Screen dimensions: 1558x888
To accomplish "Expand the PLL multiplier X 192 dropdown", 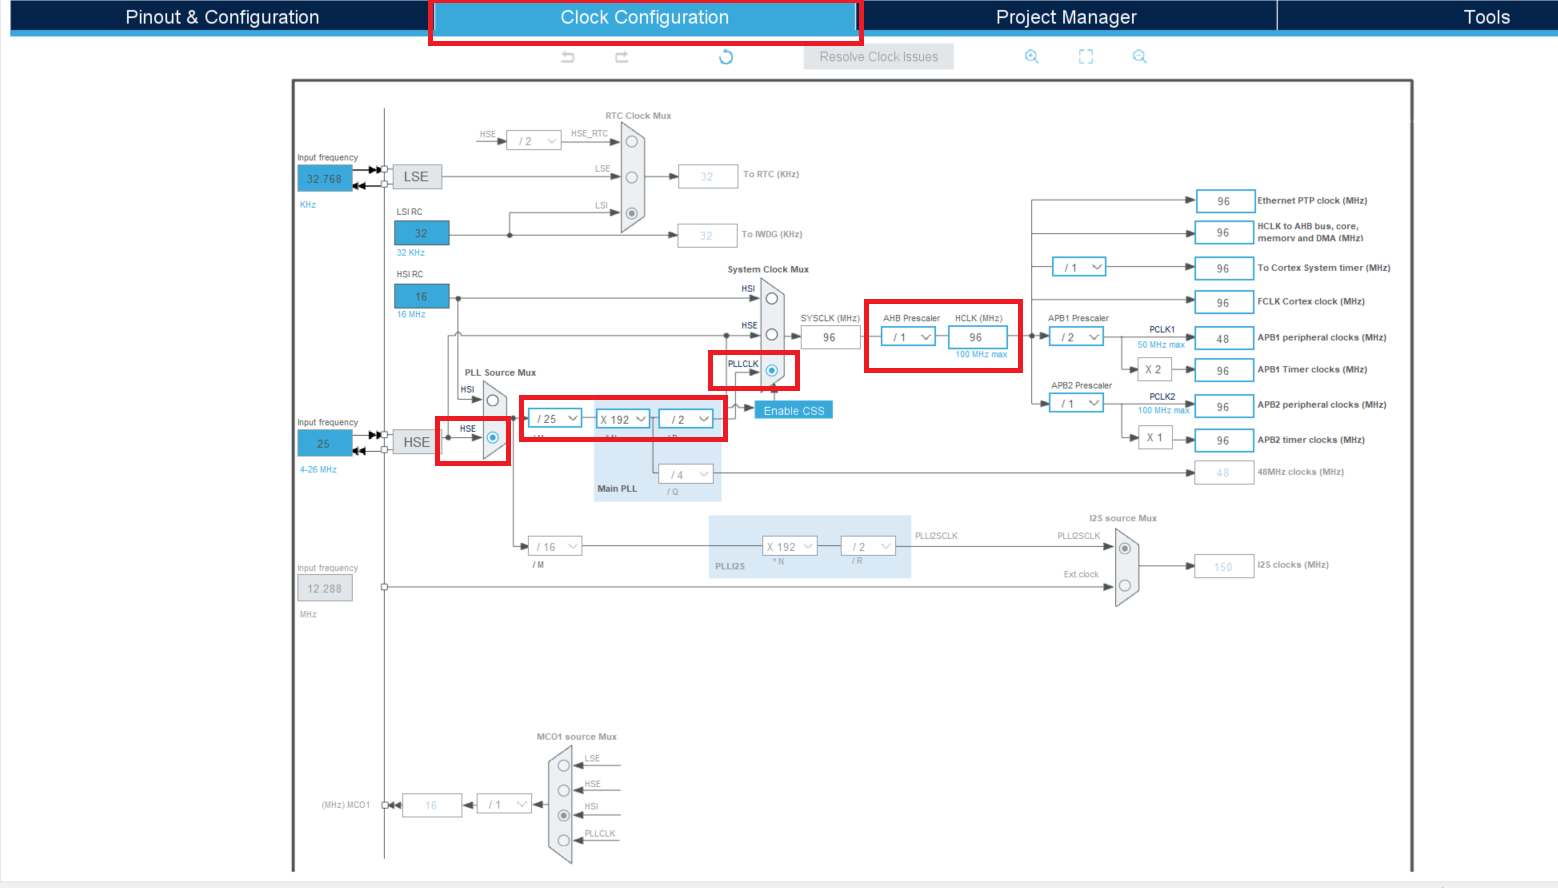I will tap(623, 419).
